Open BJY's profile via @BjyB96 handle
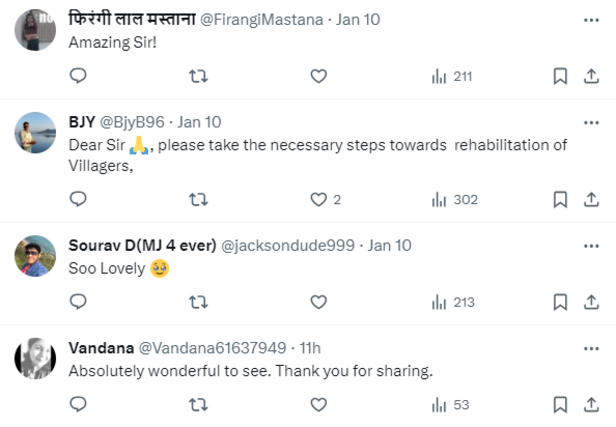This screenshot has width=616, height=427. [x=132, y=122]
